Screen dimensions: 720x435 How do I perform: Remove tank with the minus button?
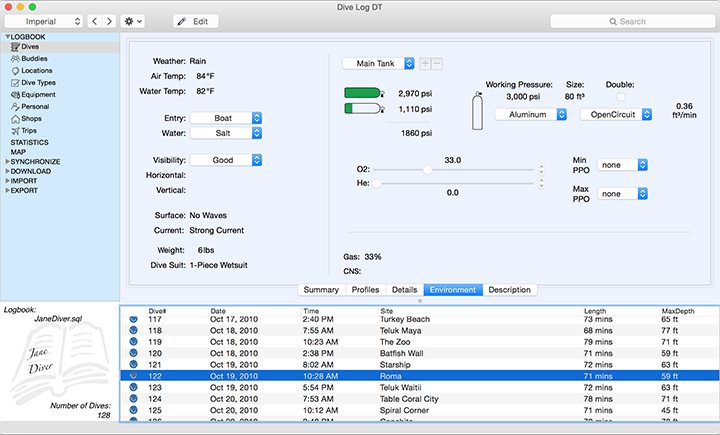coord(437,64)
